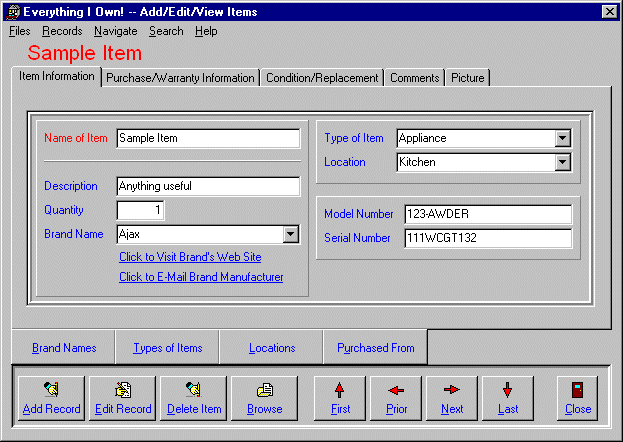Jump to First record with up arrow
The height and width of the screenshot is (442, 623).
tap(340, 397)
